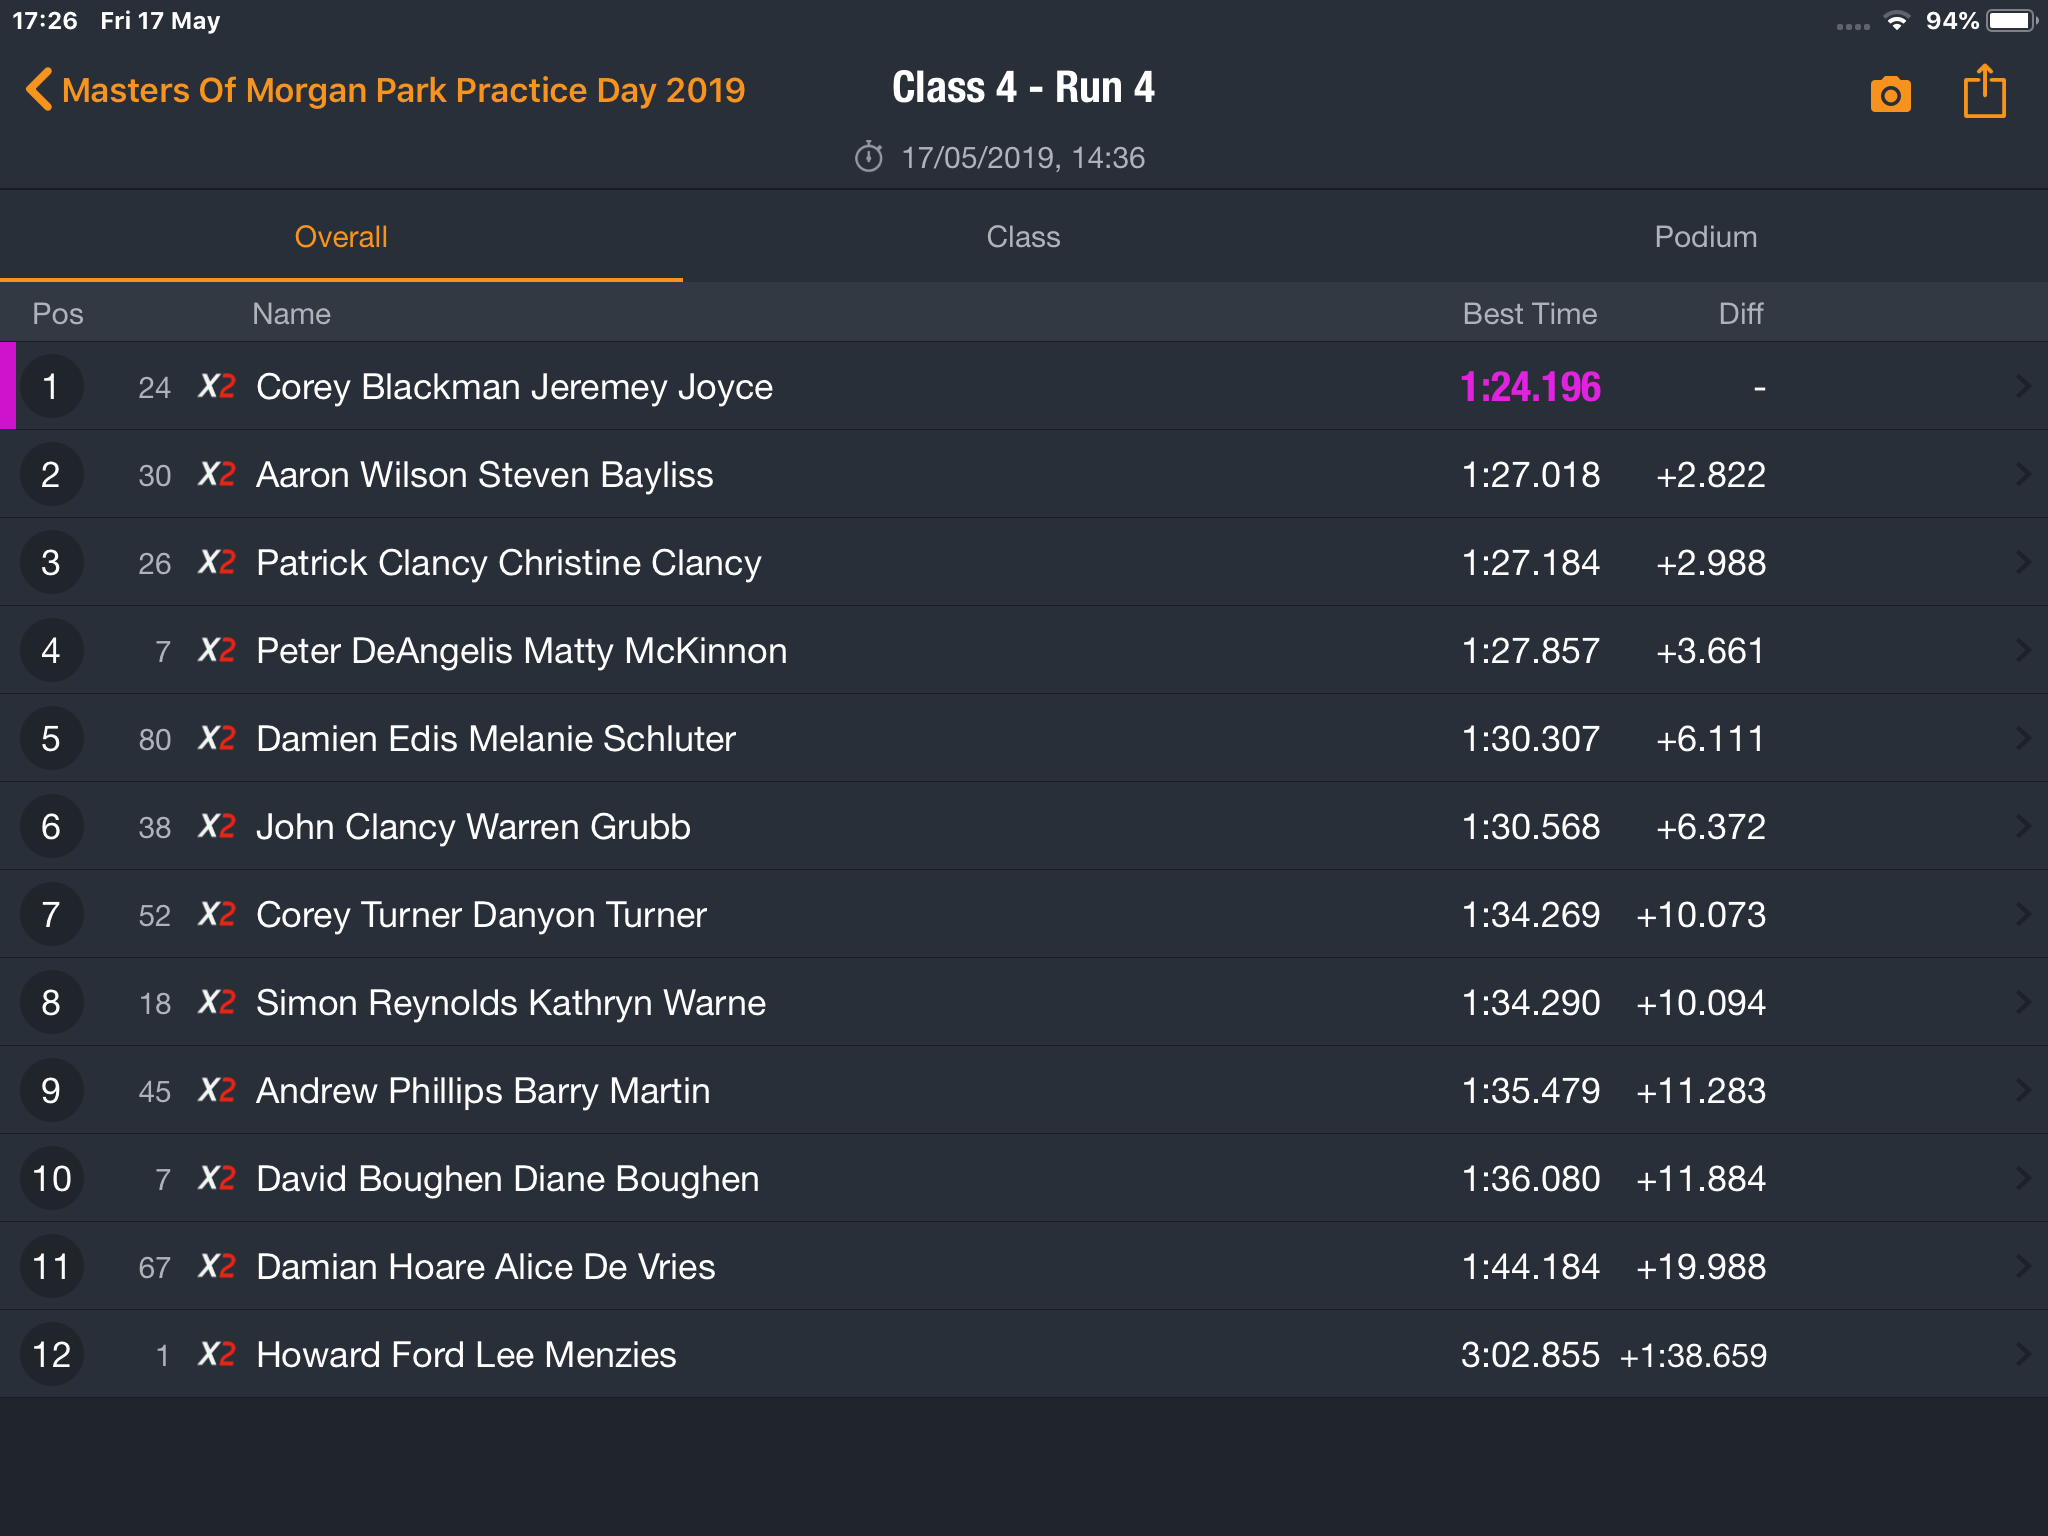Open disclosure chevron for Simon Reynolds row
This screenshot has width=2048, height=1536.
[x=2022, y=1002]
